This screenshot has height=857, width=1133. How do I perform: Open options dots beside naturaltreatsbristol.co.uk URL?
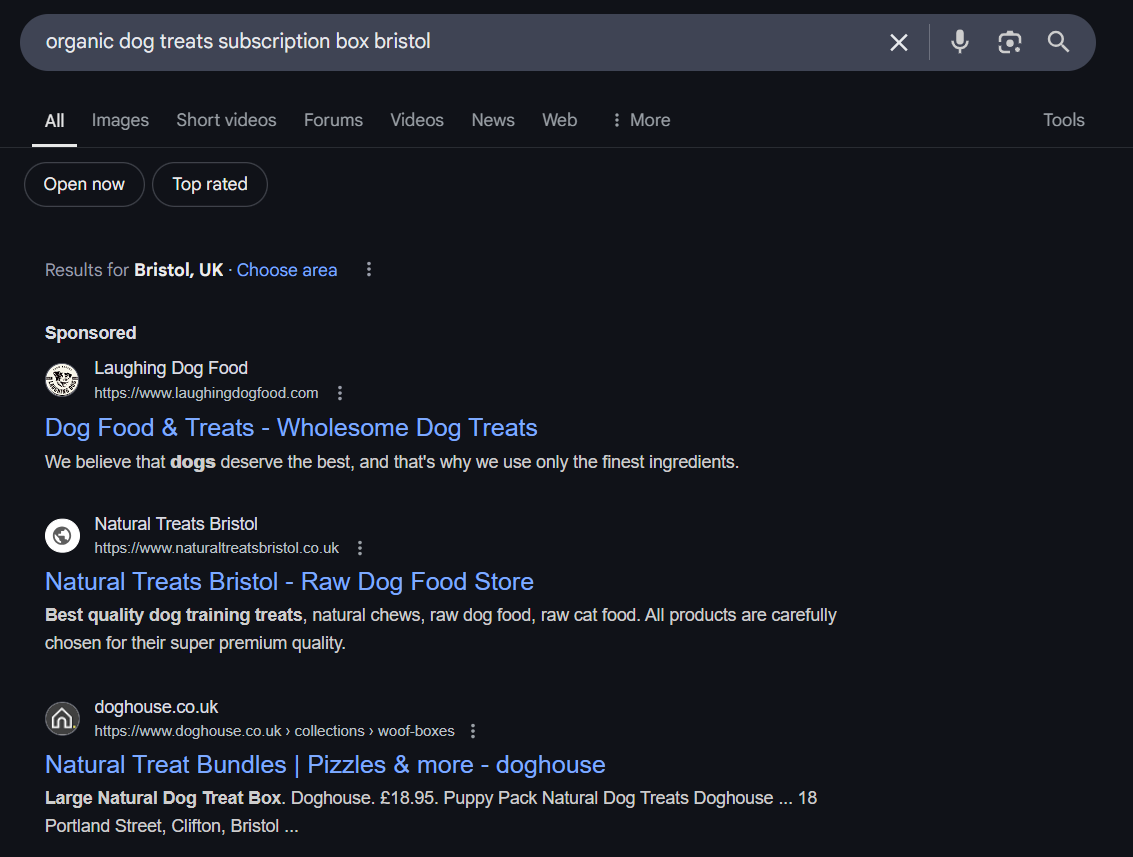[360, 548]
